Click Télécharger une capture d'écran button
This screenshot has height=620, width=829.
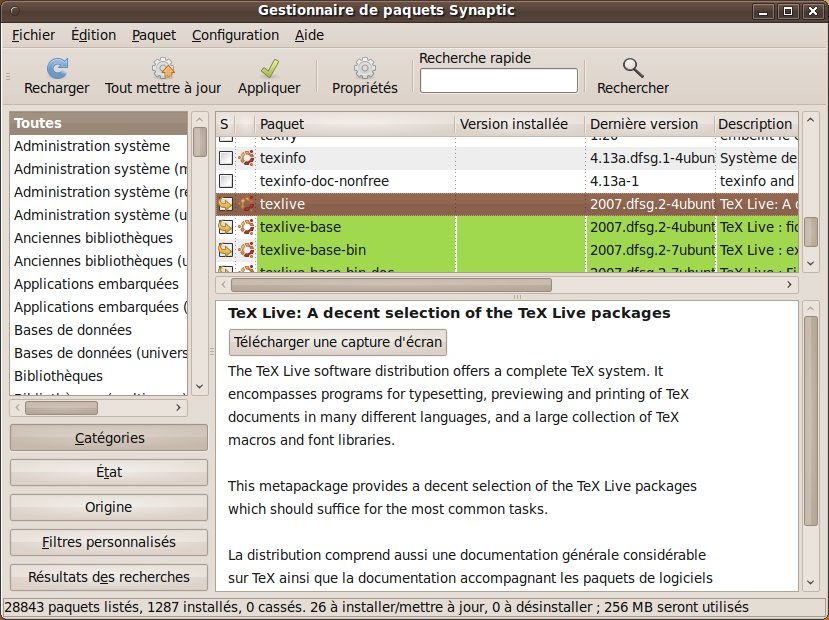coord(338,343)
